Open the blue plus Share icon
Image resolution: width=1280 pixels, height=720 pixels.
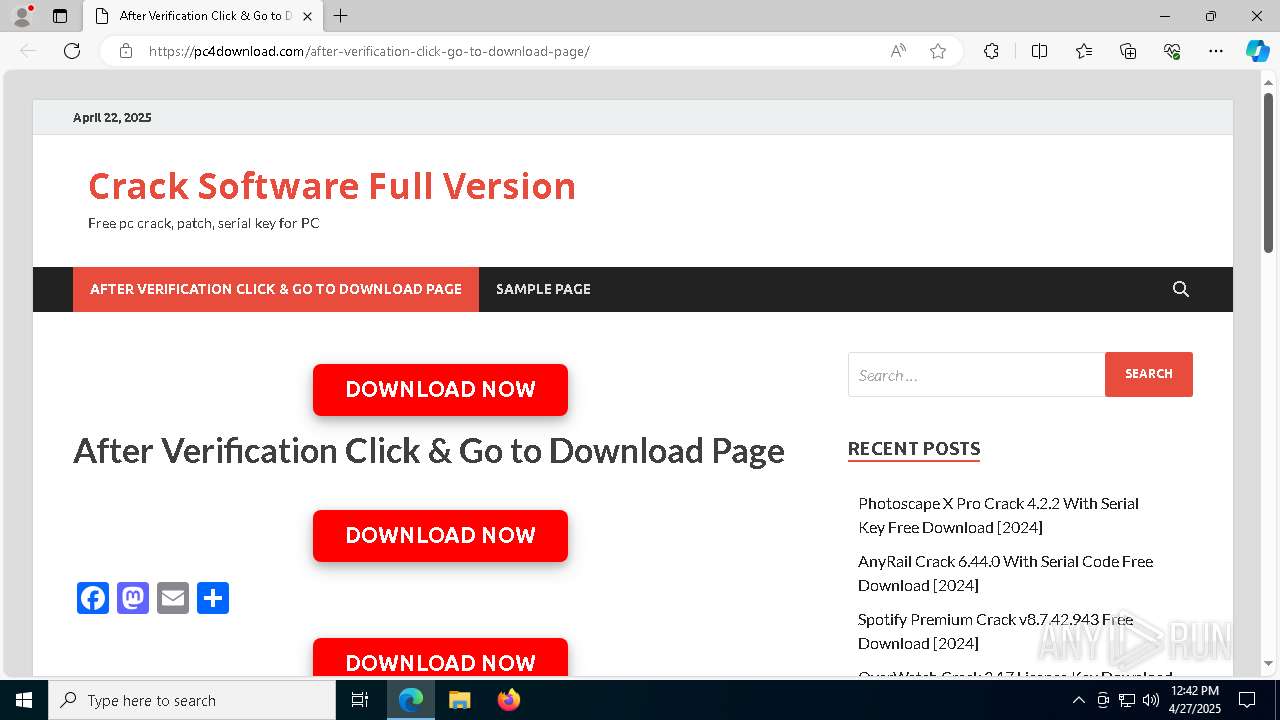pyautogui.click(x=213, y=598)
